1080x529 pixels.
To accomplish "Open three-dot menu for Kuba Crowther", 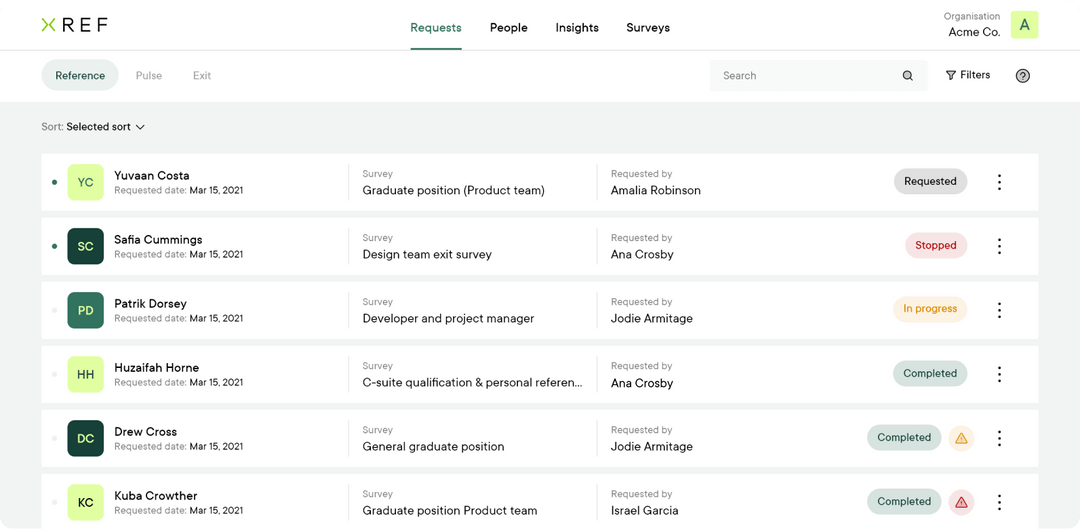I will (999, 502).
